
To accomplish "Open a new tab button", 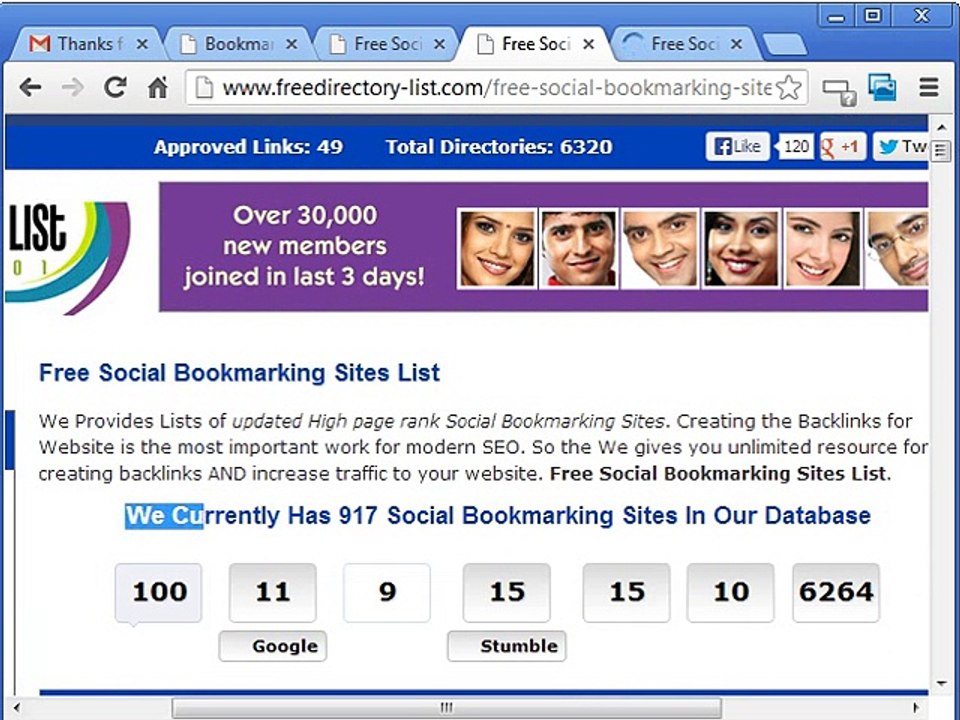I will click(784, 45).
